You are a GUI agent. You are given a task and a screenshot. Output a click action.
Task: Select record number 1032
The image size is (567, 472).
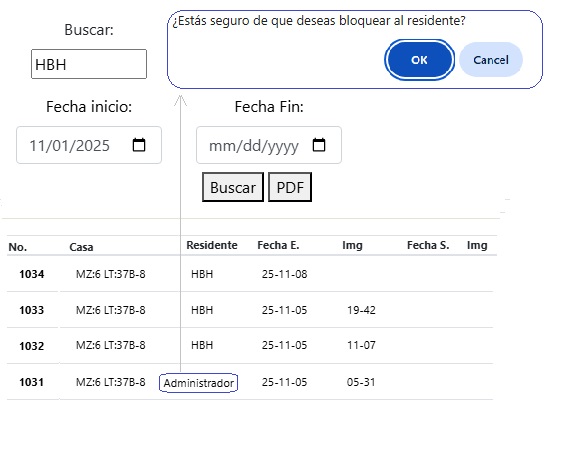click(32, 346)
